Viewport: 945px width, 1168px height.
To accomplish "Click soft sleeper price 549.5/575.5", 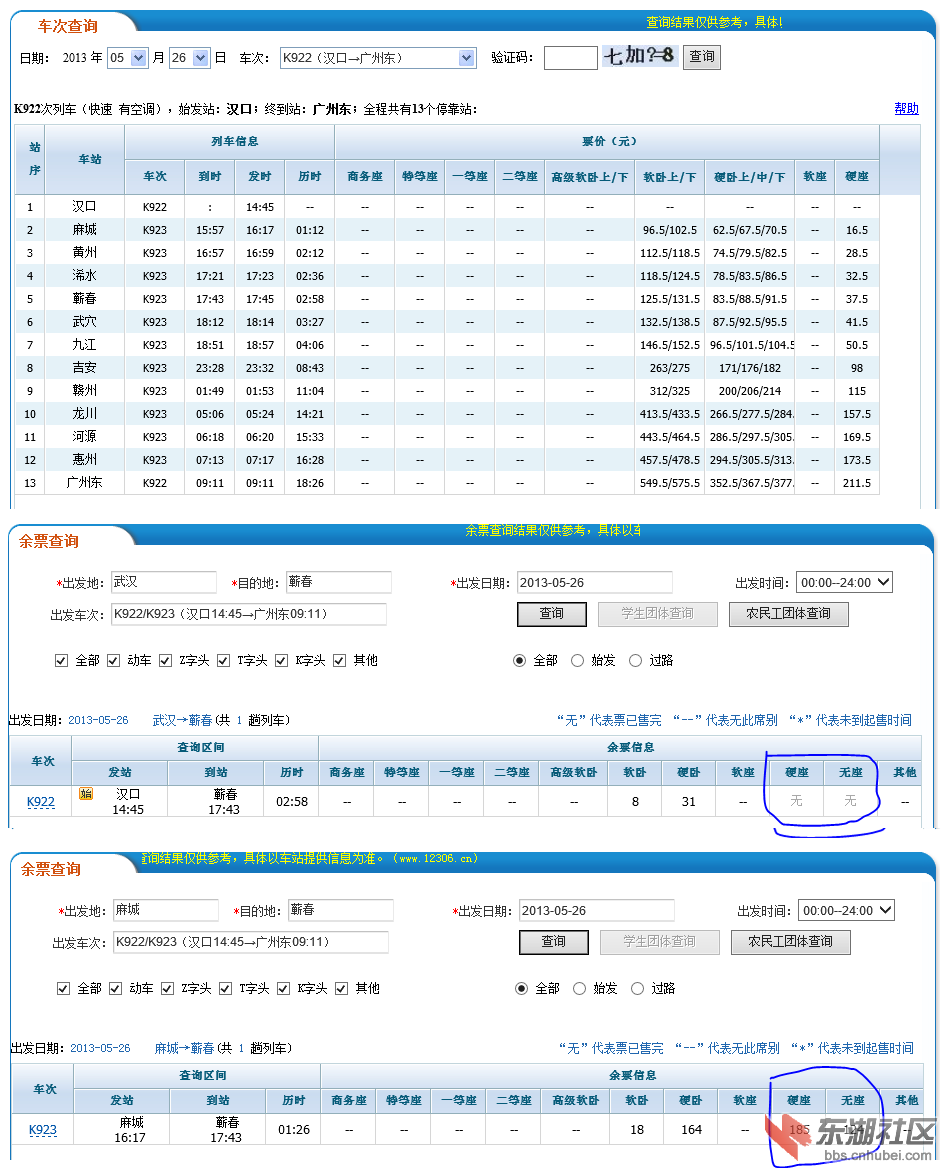I will tap(669, 483).
